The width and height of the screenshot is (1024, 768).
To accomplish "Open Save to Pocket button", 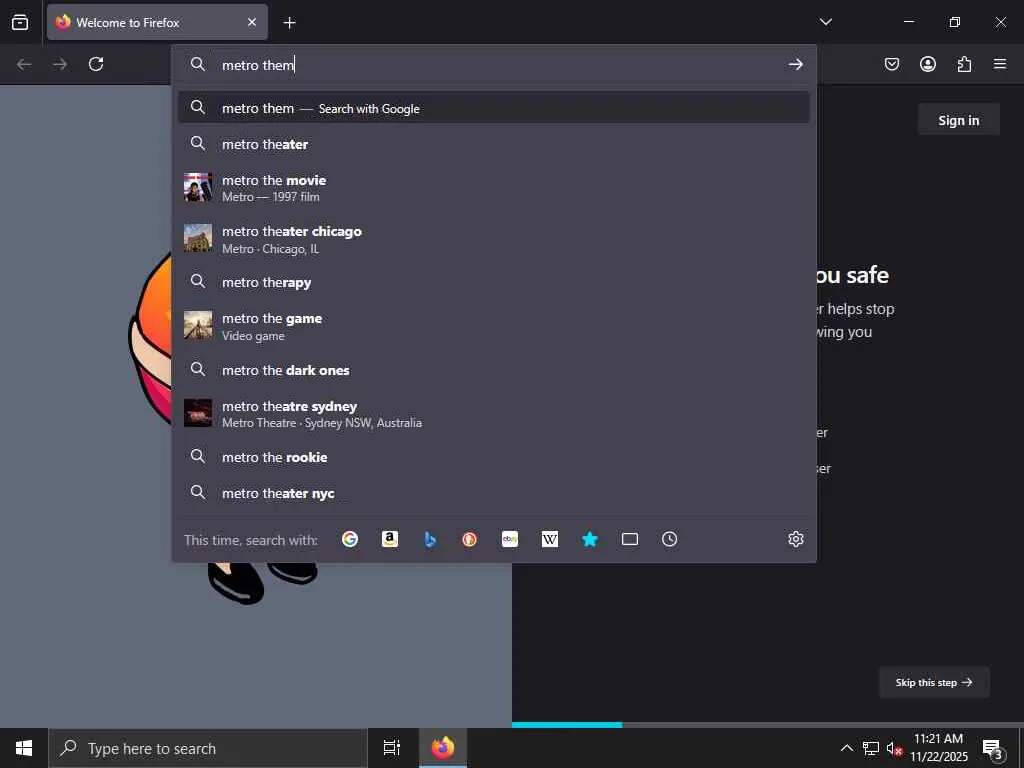I will click(x=892, y=64).
